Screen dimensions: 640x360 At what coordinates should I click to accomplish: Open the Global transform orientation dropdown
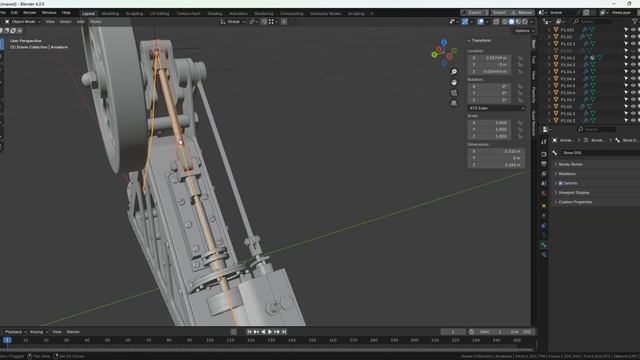(233, 22)
